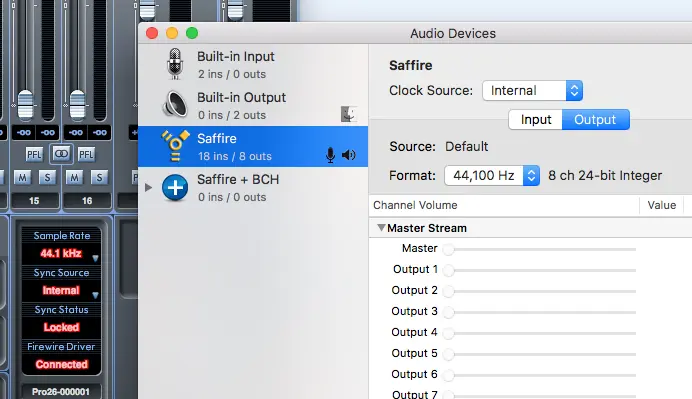Select the Output tab
Image resolution: width=692 pixels, height=399 pixels.
click(595, 120)
